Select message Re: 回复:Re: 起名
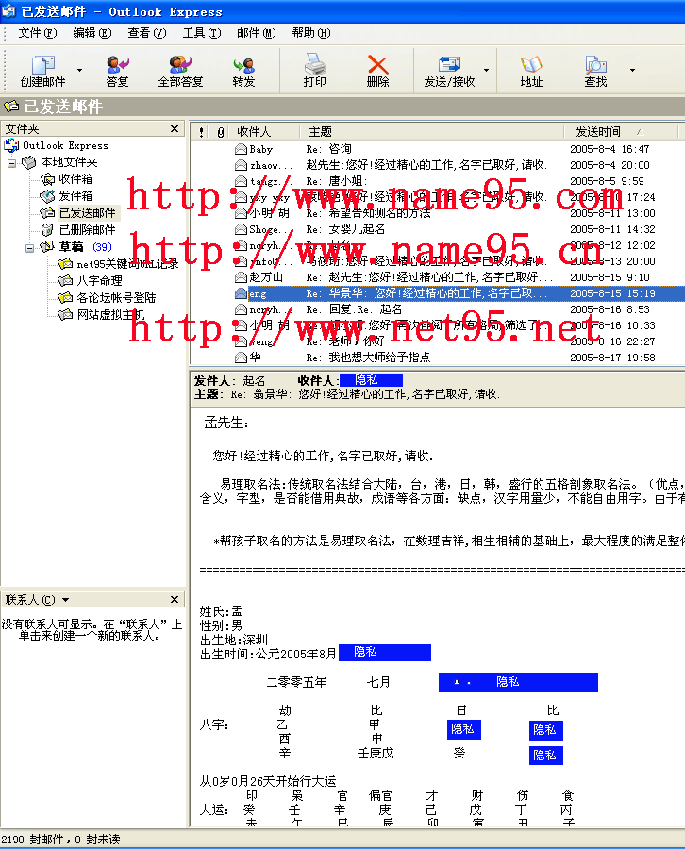Viewport: 685px width, 849px height. click(438, 309)
